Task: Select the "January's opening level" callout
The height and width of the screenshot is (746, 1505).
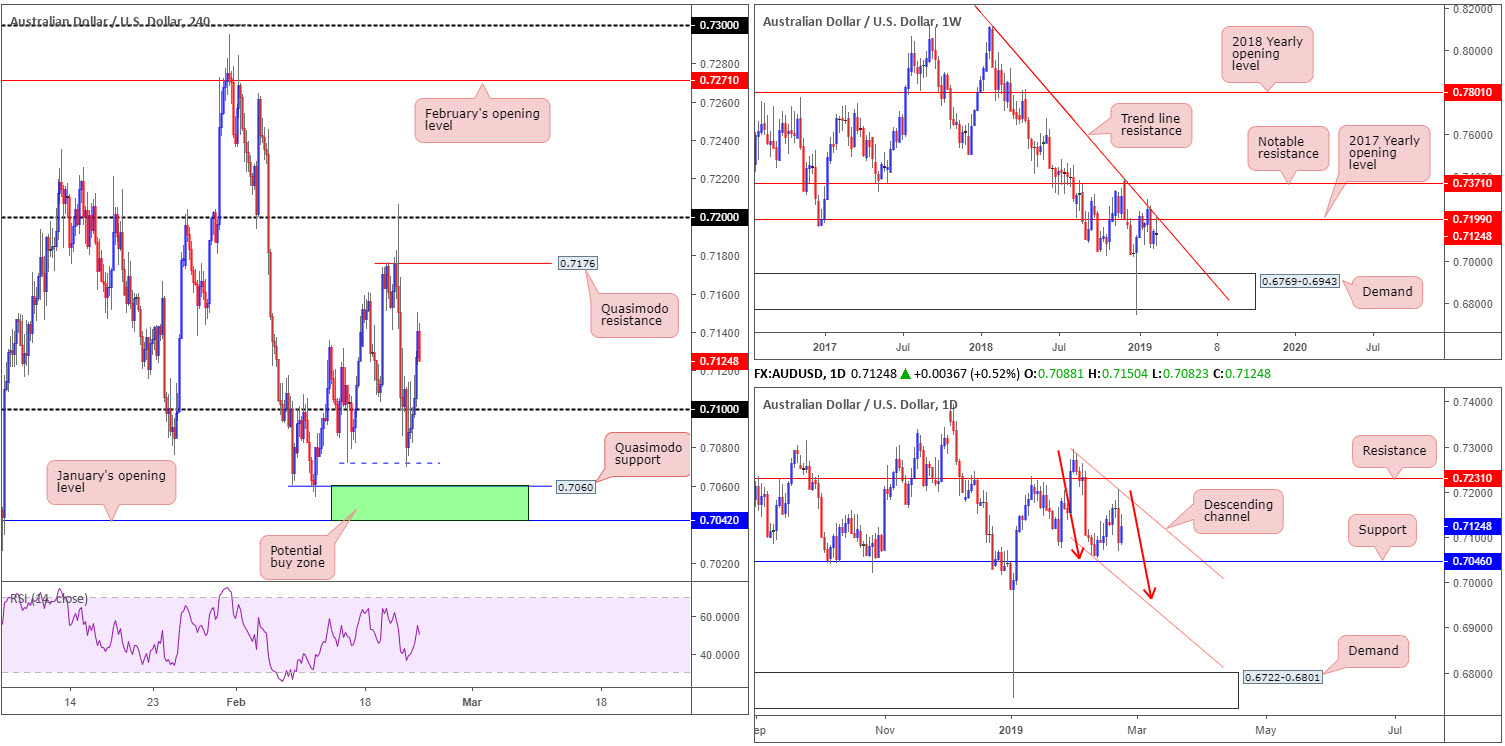Action: 112,481
